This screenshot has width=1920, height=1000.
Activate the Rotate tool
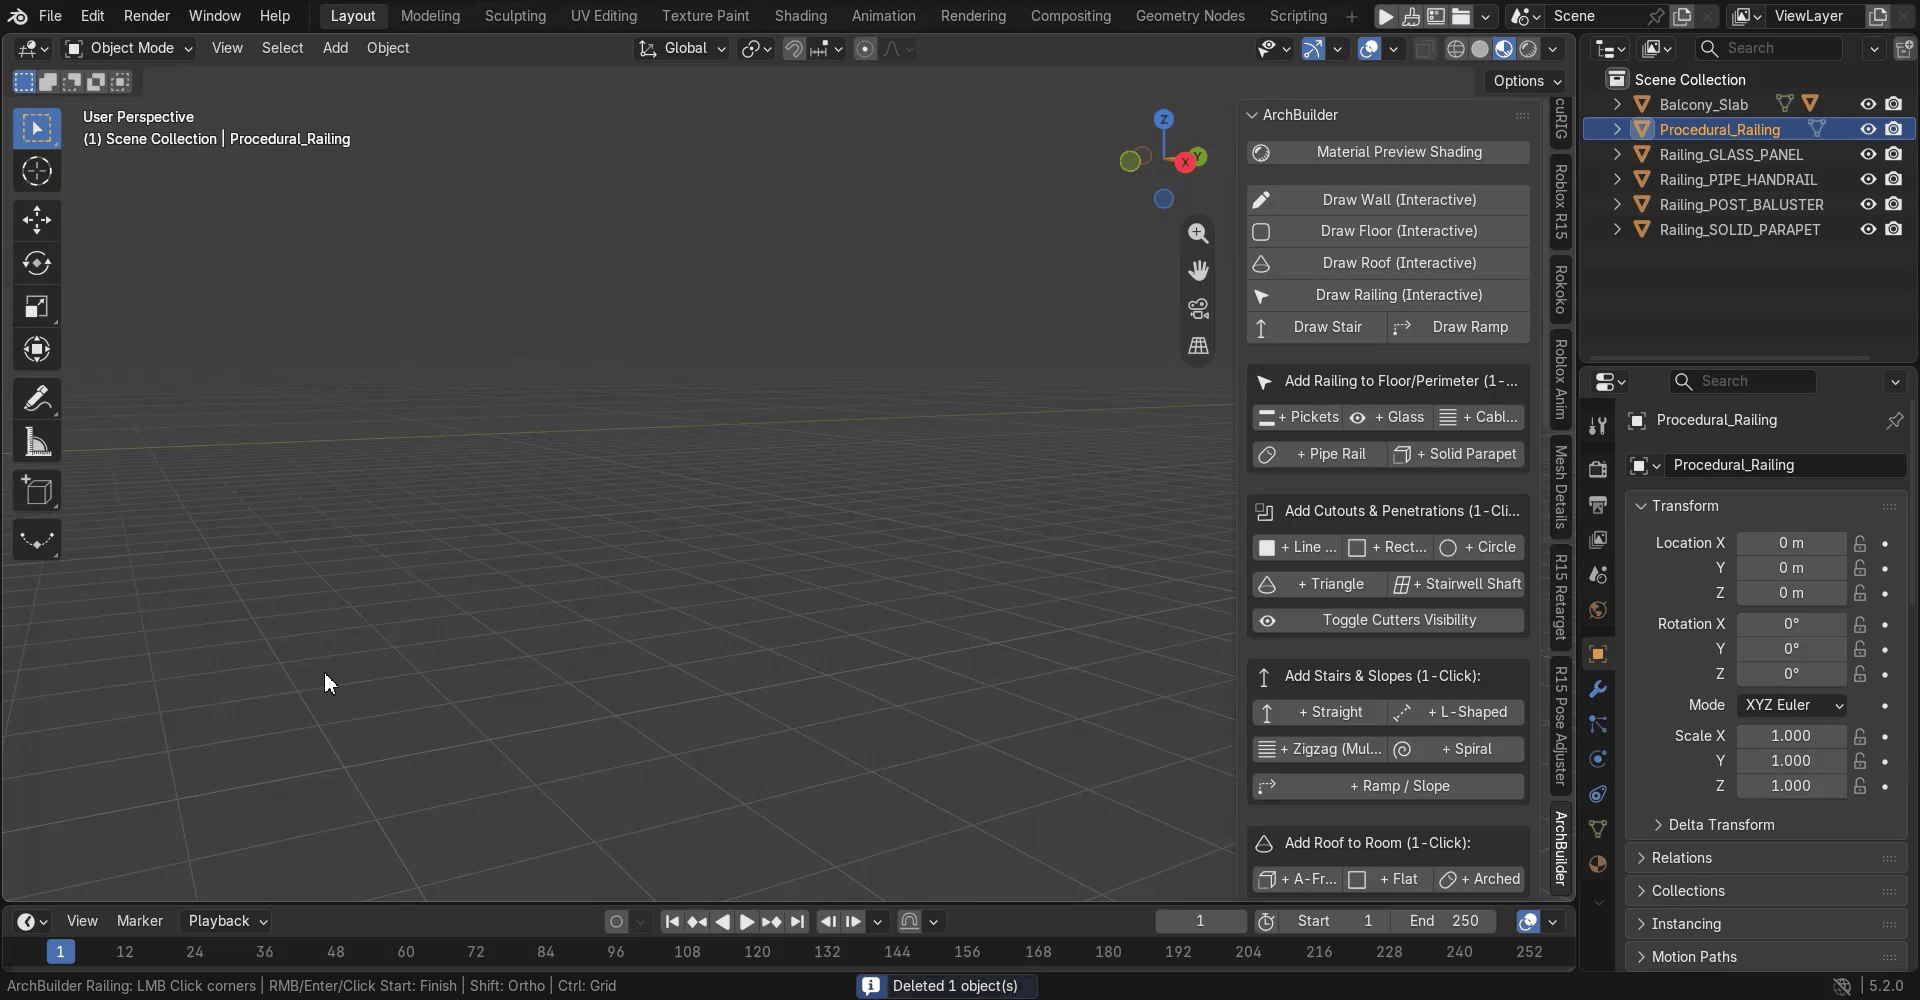point(37,263)
